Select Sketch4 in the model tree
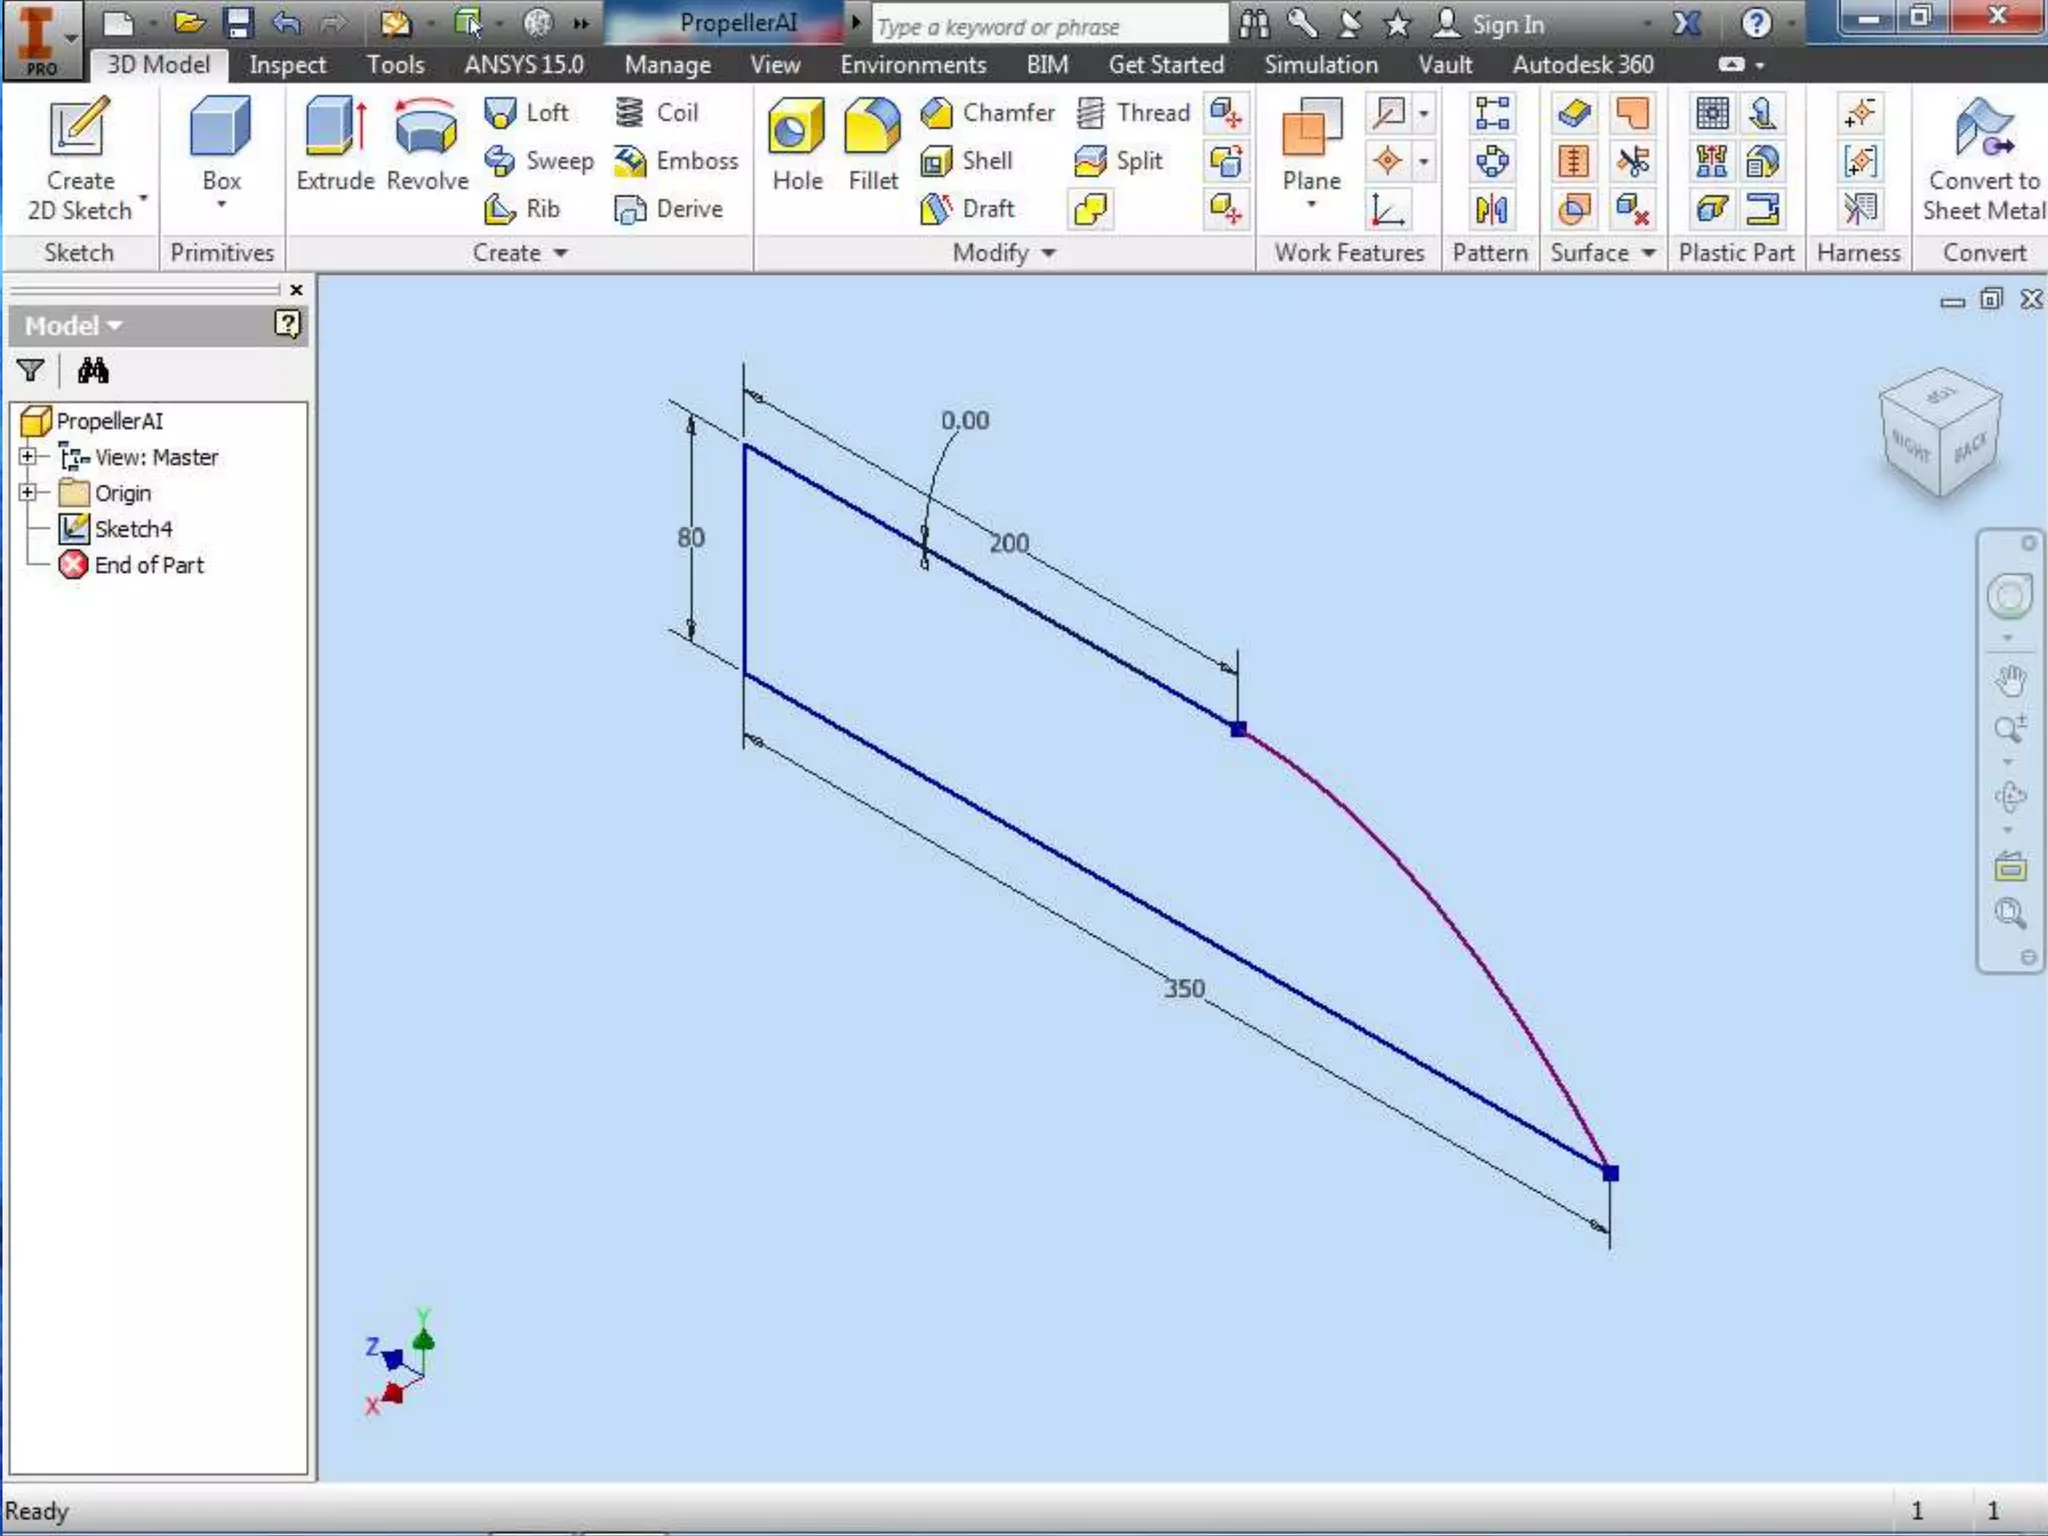Screen dimensions: 2048x1536 pyautogui.click(x=133, y=528)
